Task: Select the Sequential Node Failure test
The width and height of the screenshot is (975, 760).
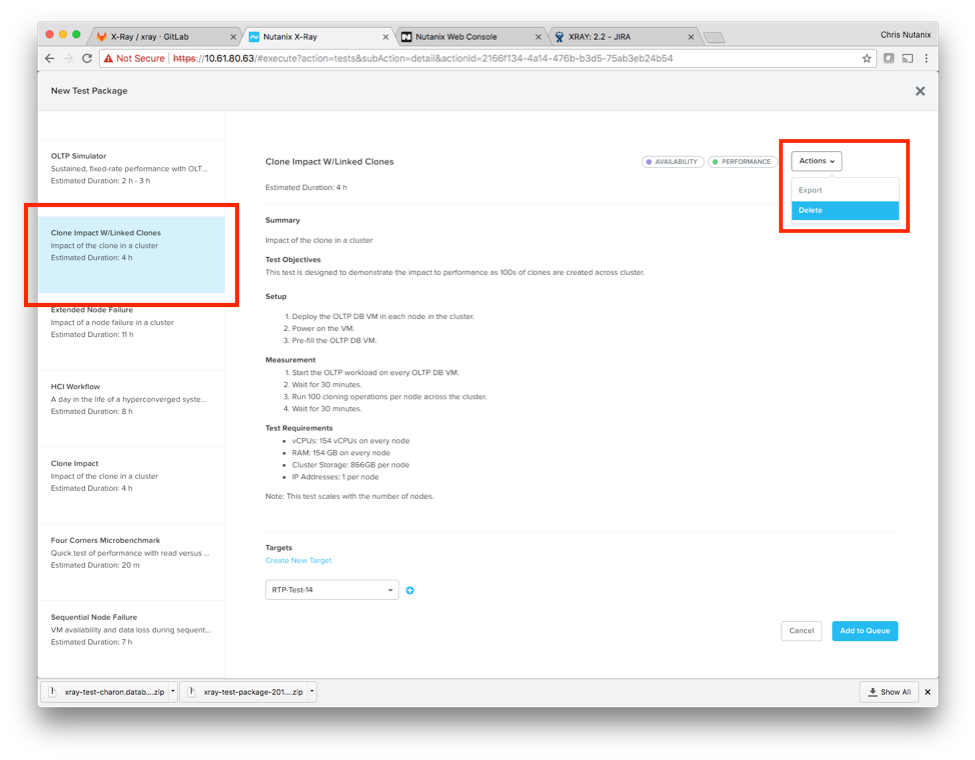Action: pyautogui.click(x=131, y=639)
